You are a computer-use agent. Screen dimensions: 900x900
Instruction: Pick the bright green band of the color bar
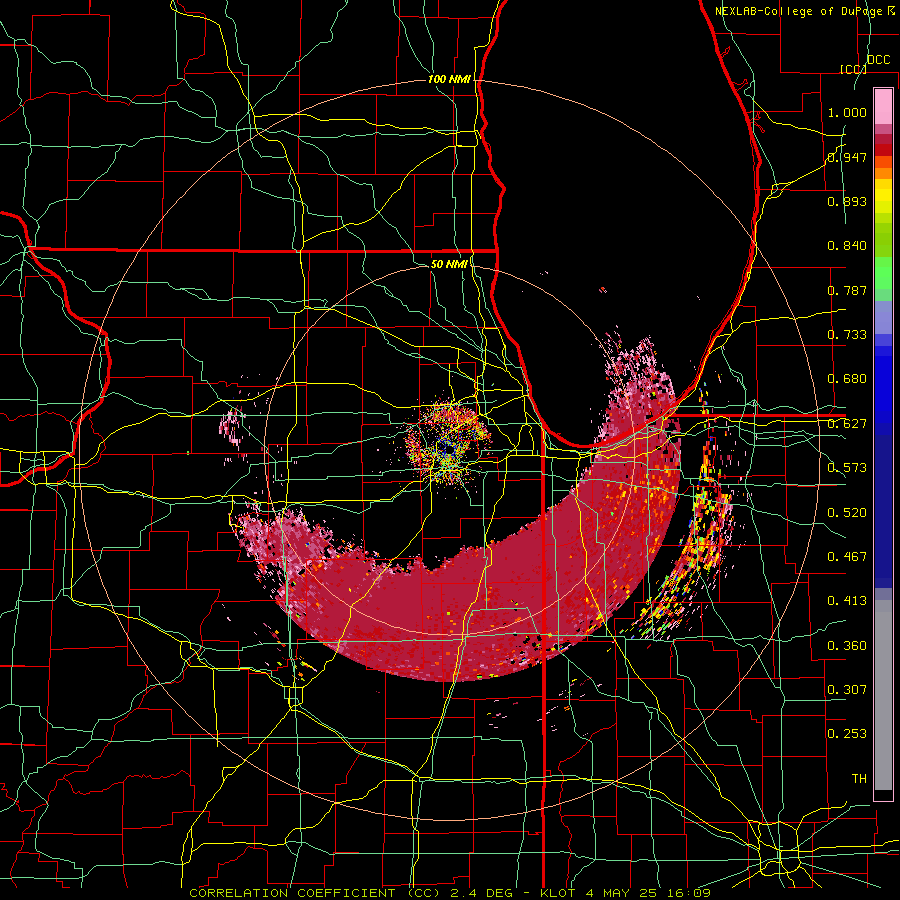883,271
